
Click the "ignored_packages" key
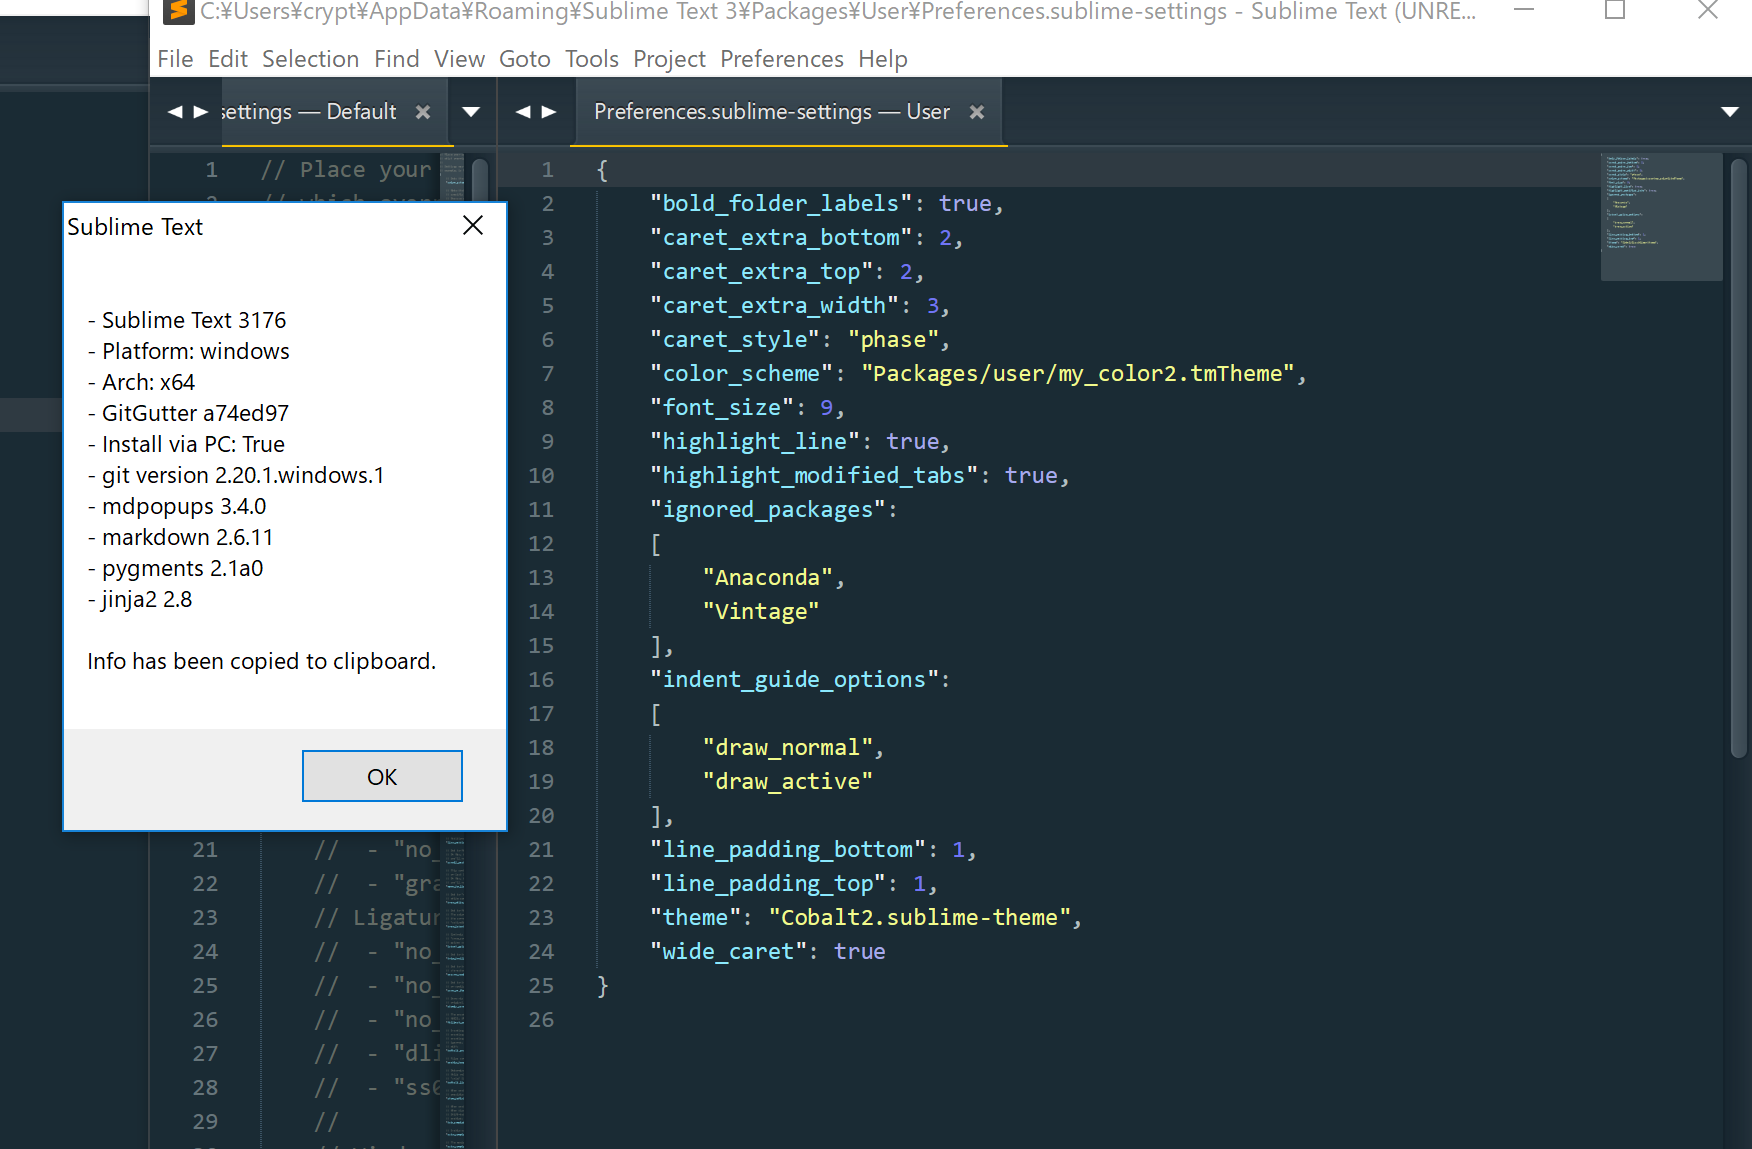(x=767, y=509)
